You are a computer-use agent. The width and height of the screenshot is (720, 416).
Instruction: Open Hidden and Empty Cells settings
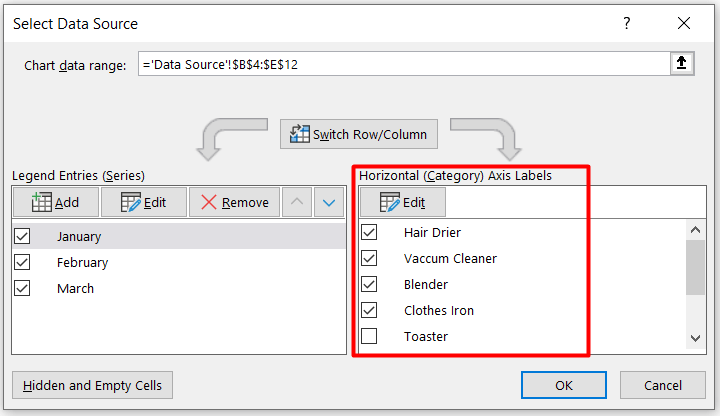point(93,385)
